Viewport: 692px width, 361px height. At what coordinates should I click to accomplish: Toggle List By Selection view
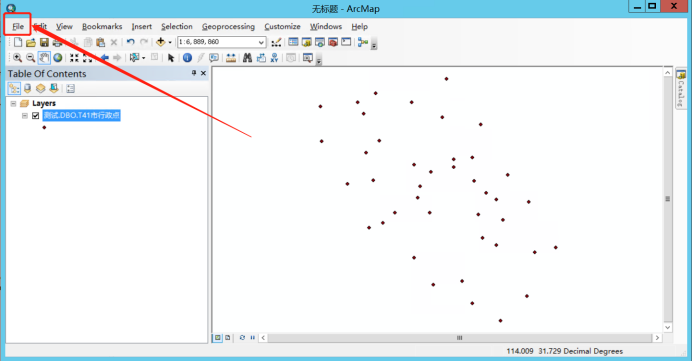(x=54, y=89)
